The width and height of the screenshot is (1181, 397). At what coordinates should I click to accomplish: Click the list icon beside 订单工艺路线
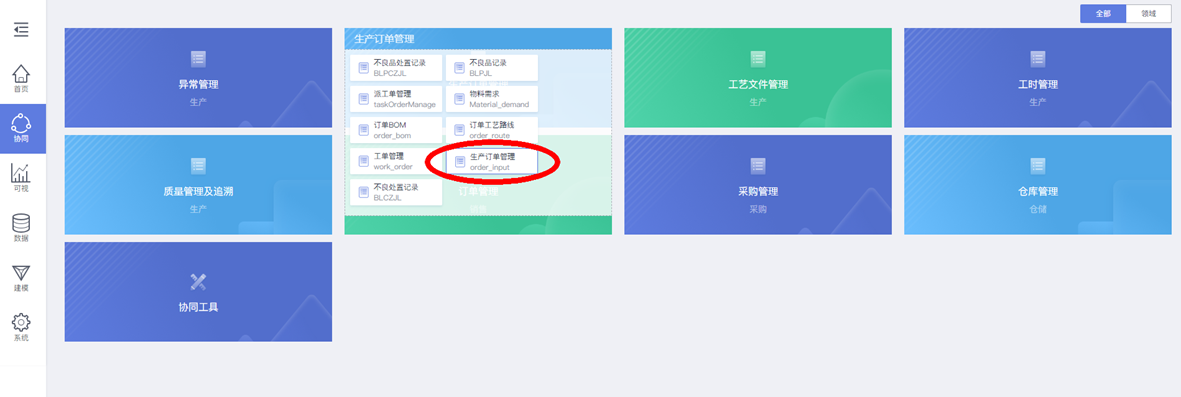(x=459, y=130)
